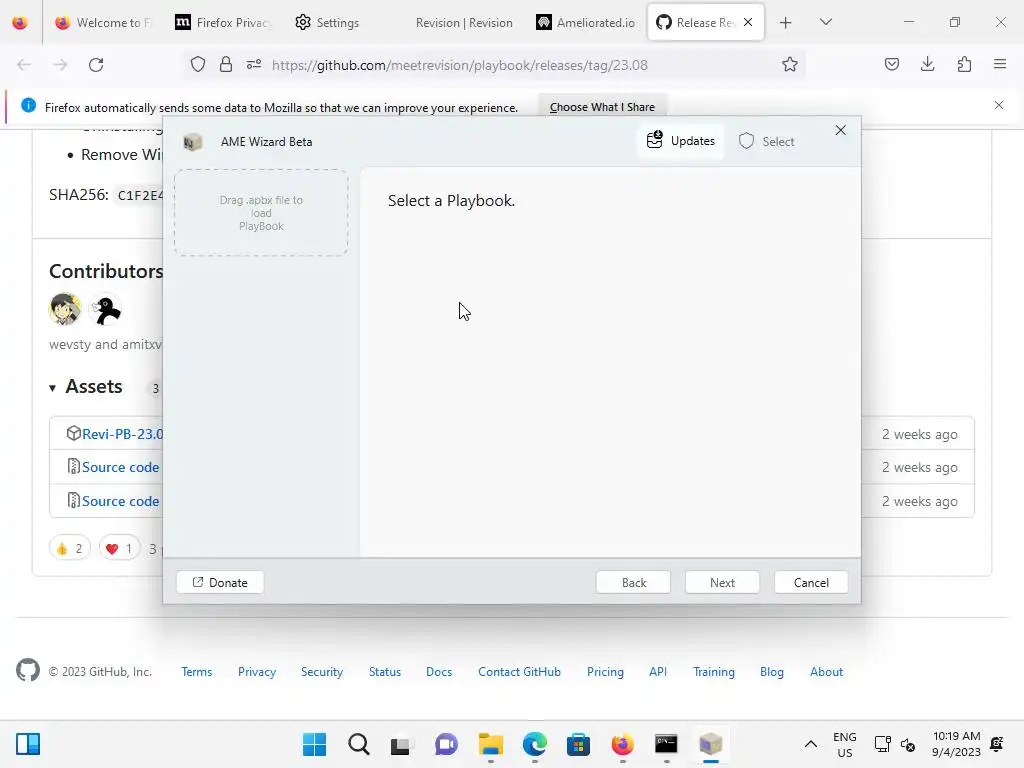Image resolution: width=1024 pixels, height=768 pixels.
Task: Collapse the Assets section on GitHub
Action: pyautogui.click(x=86, y=387)
